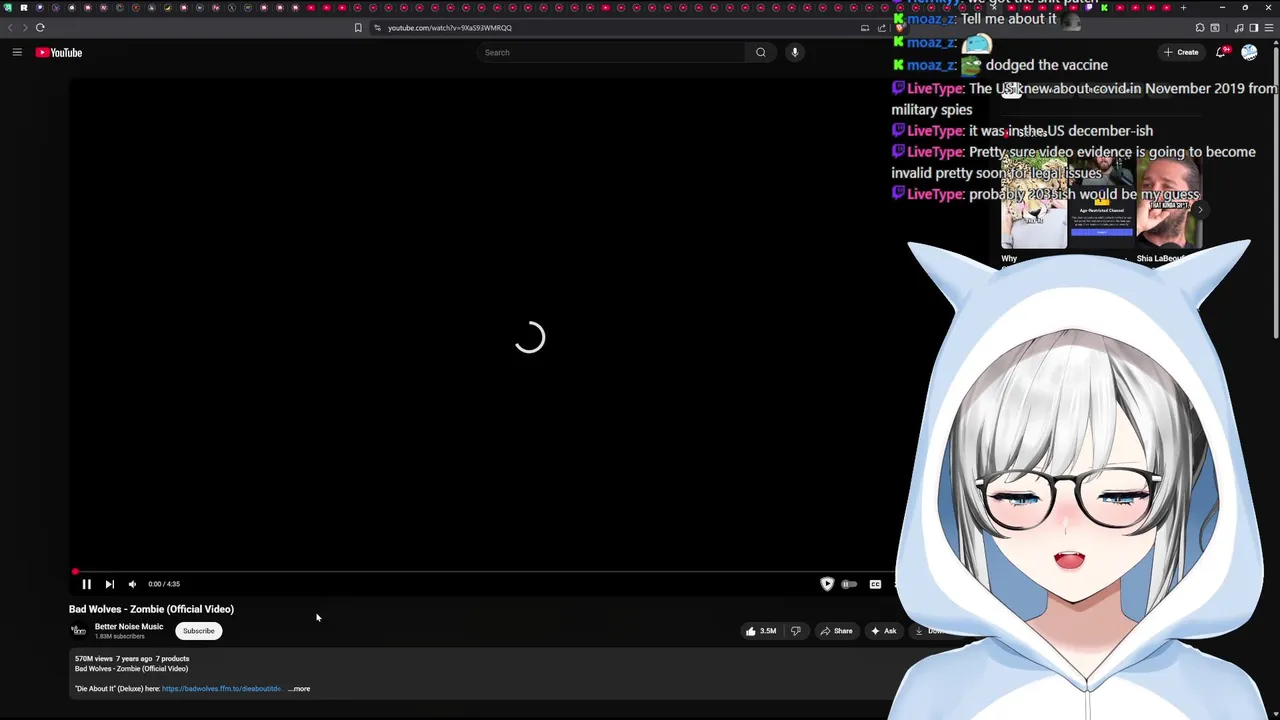Viewport: 1280px width, 720px height.
Task: Open YouTube notifications bell
Action: click(x=1221, y=52)
